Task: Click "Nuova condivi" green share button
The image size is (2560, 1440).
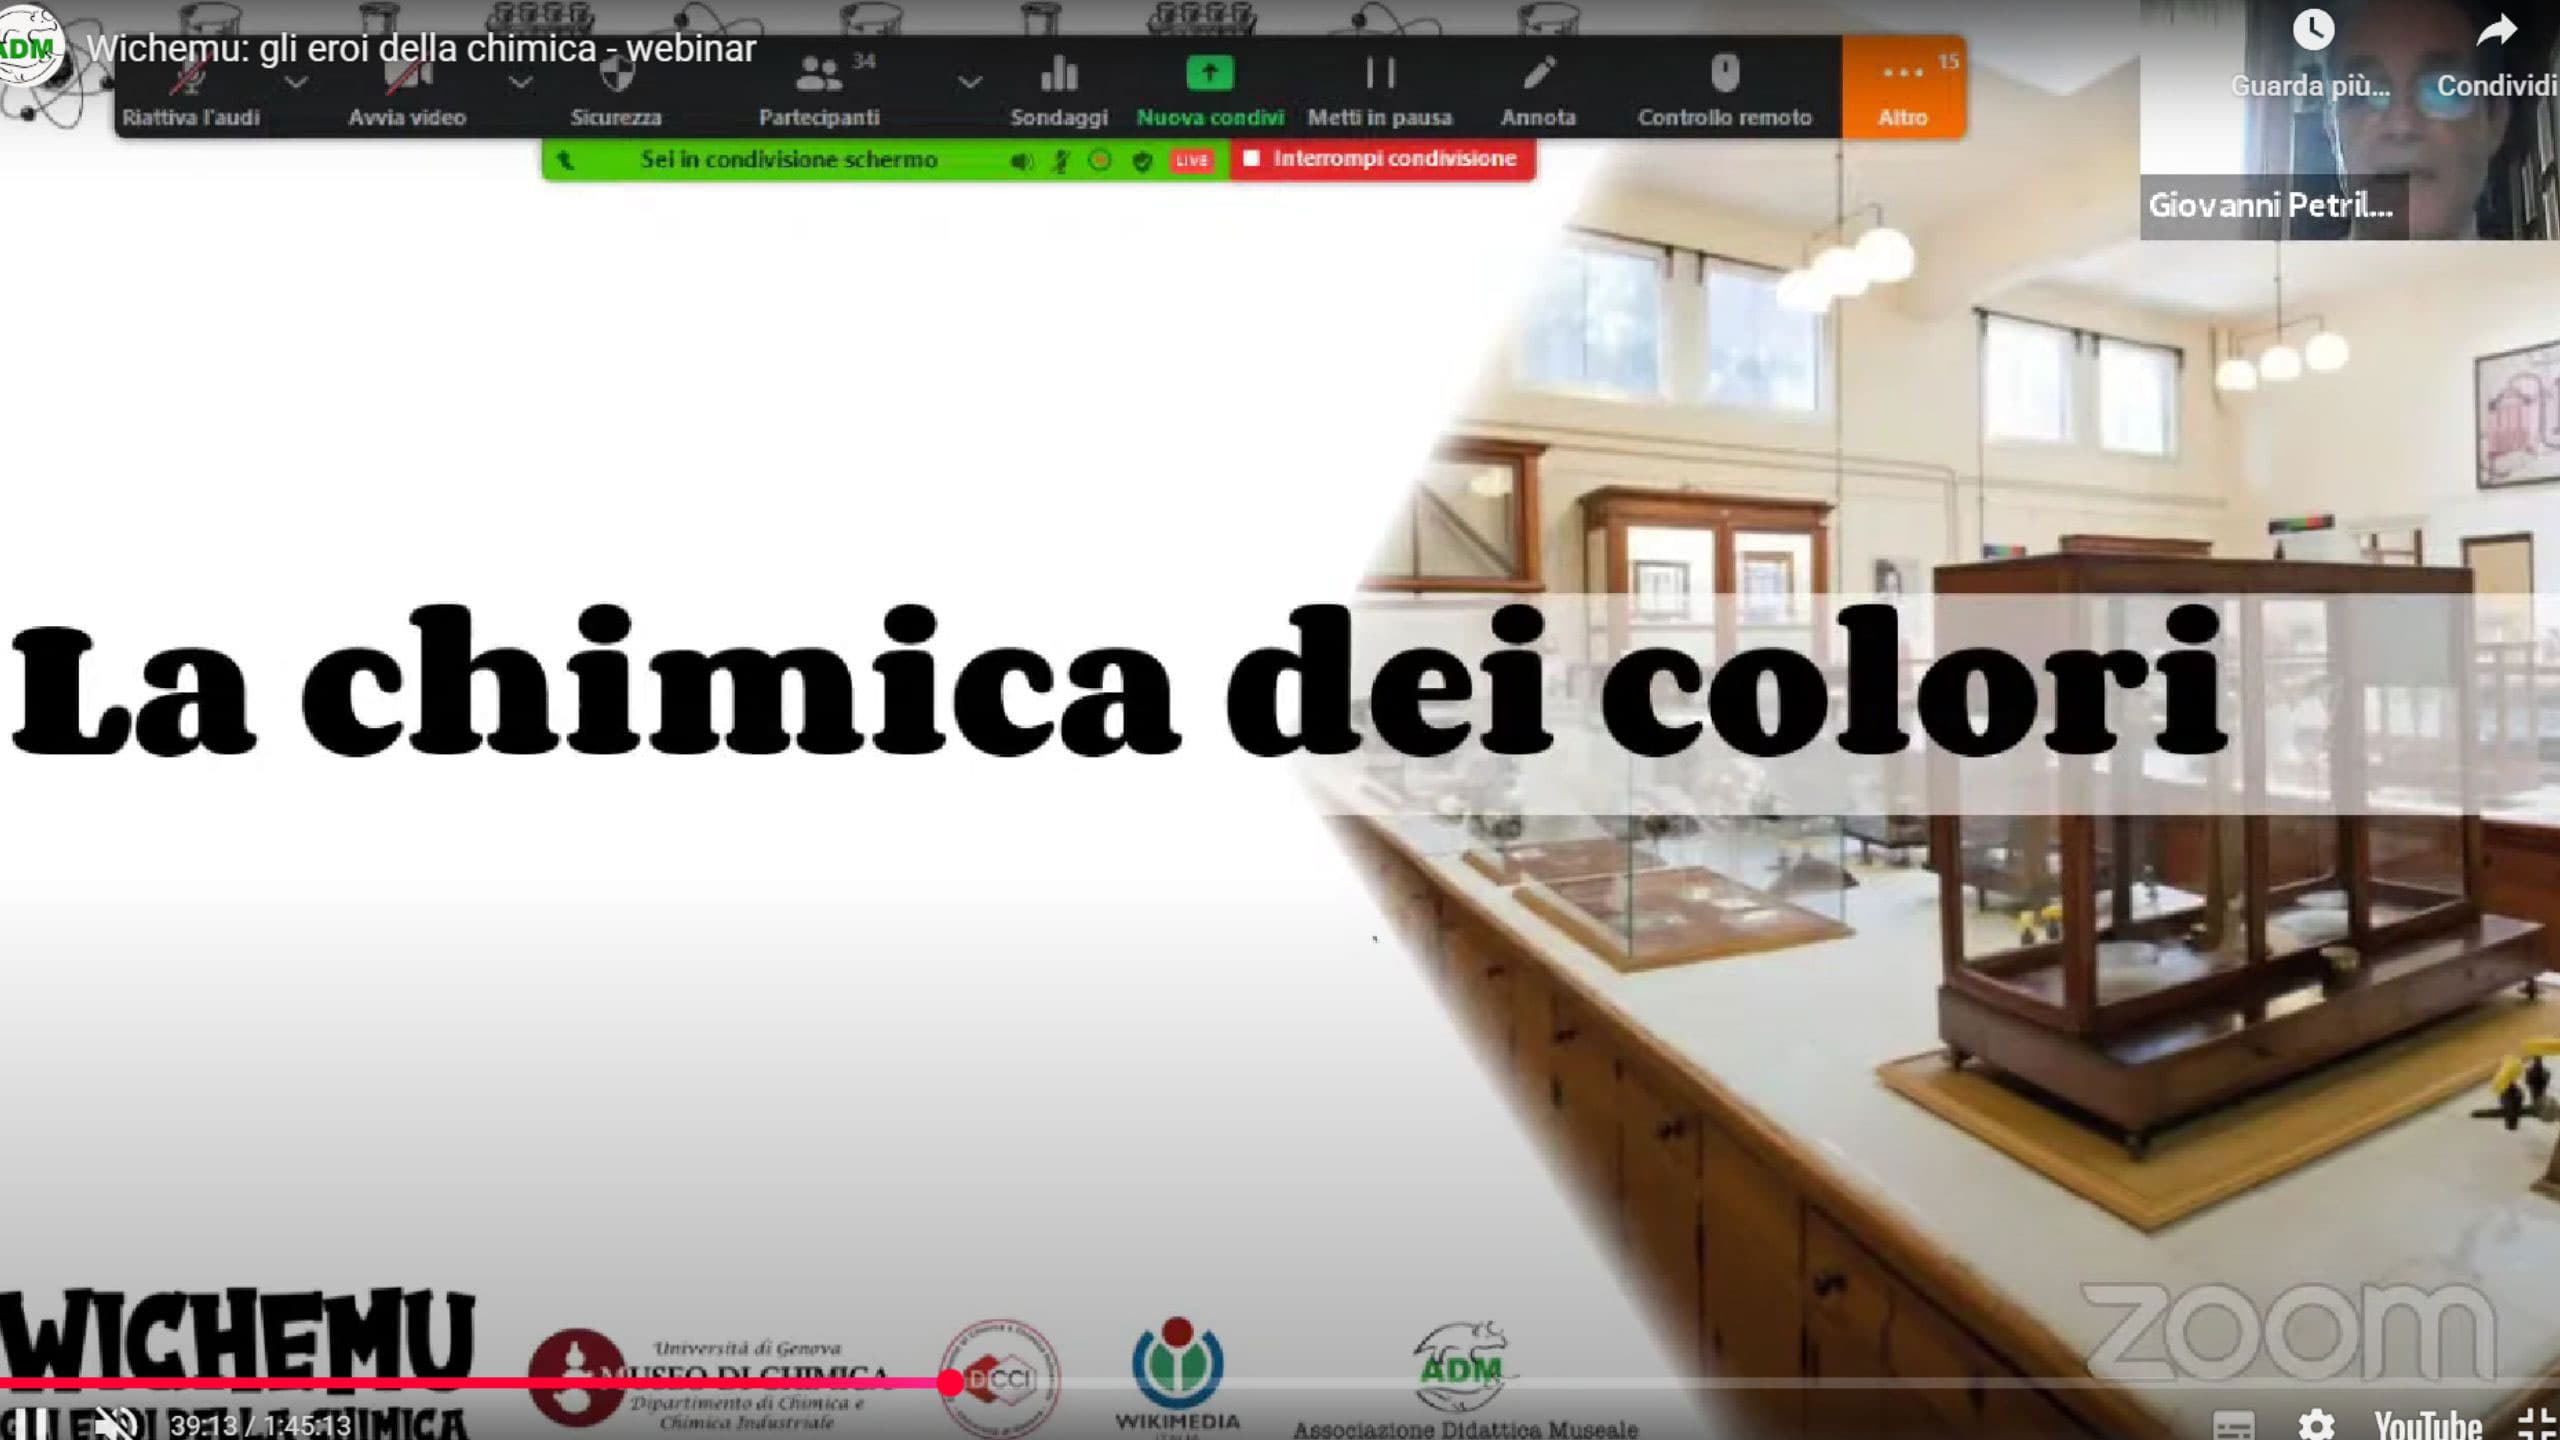Action: (x=1210, y=92)
